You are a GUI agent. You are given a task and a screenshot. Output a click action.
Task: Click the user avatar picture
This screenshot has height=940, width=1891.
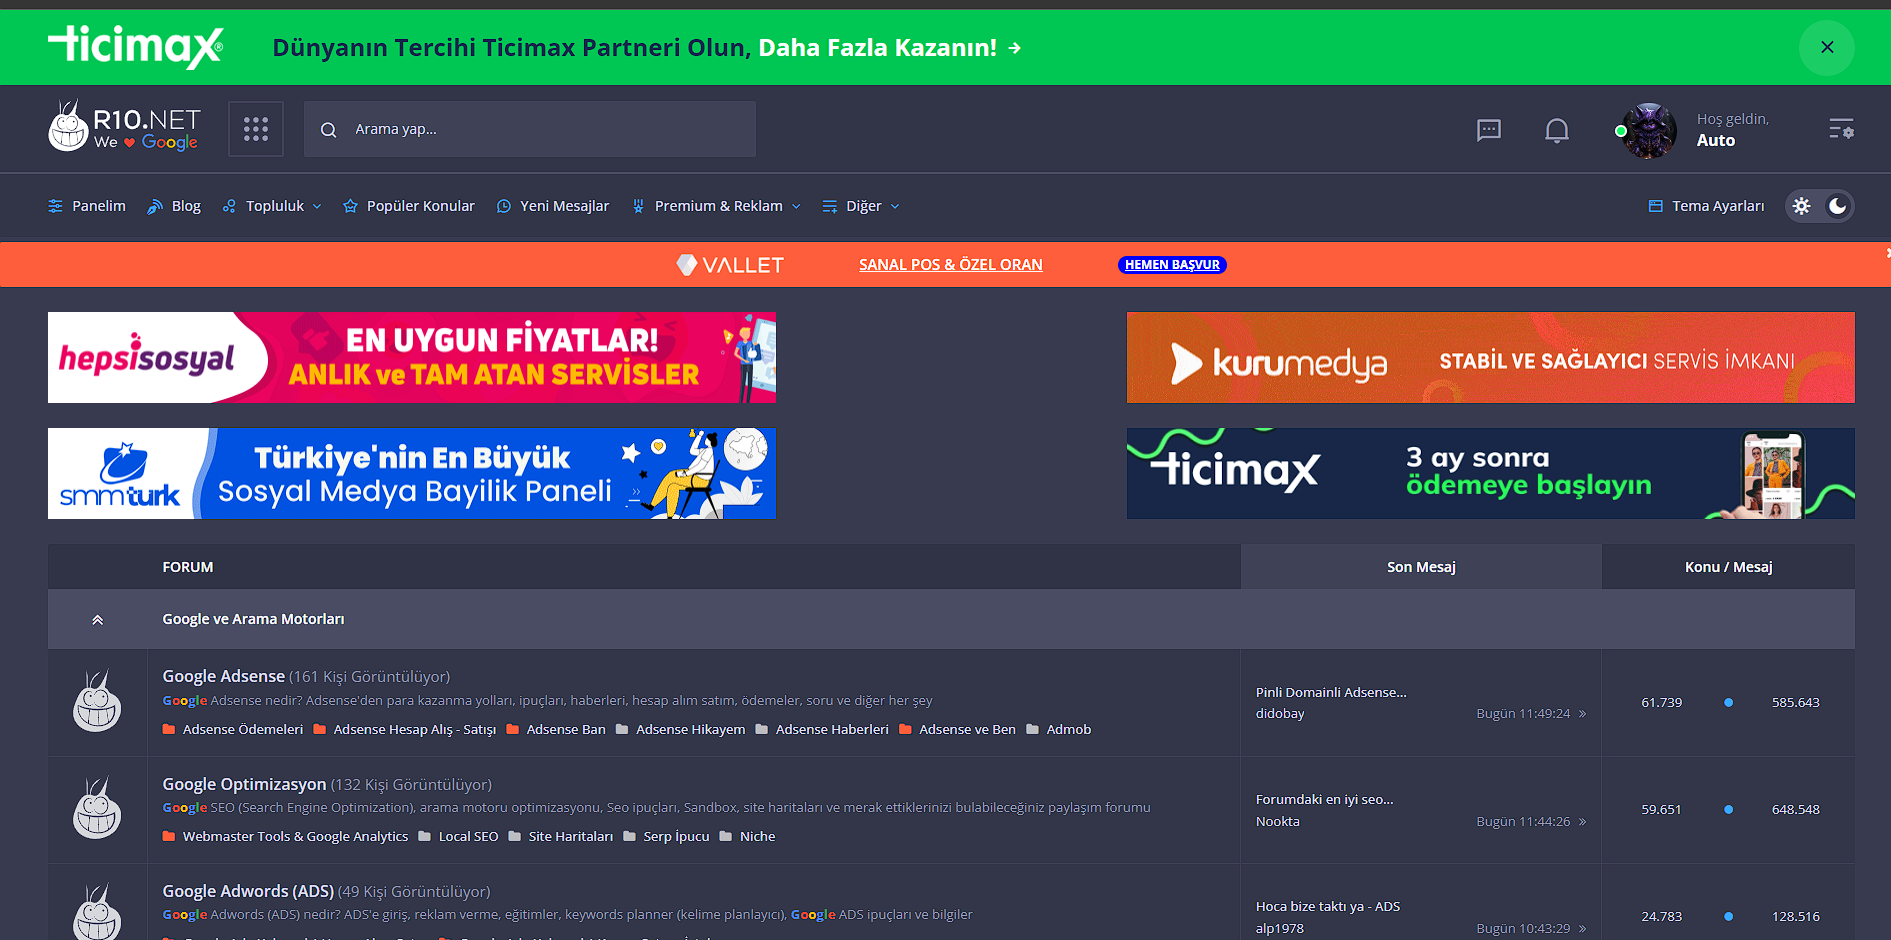tap(1648, 131)
